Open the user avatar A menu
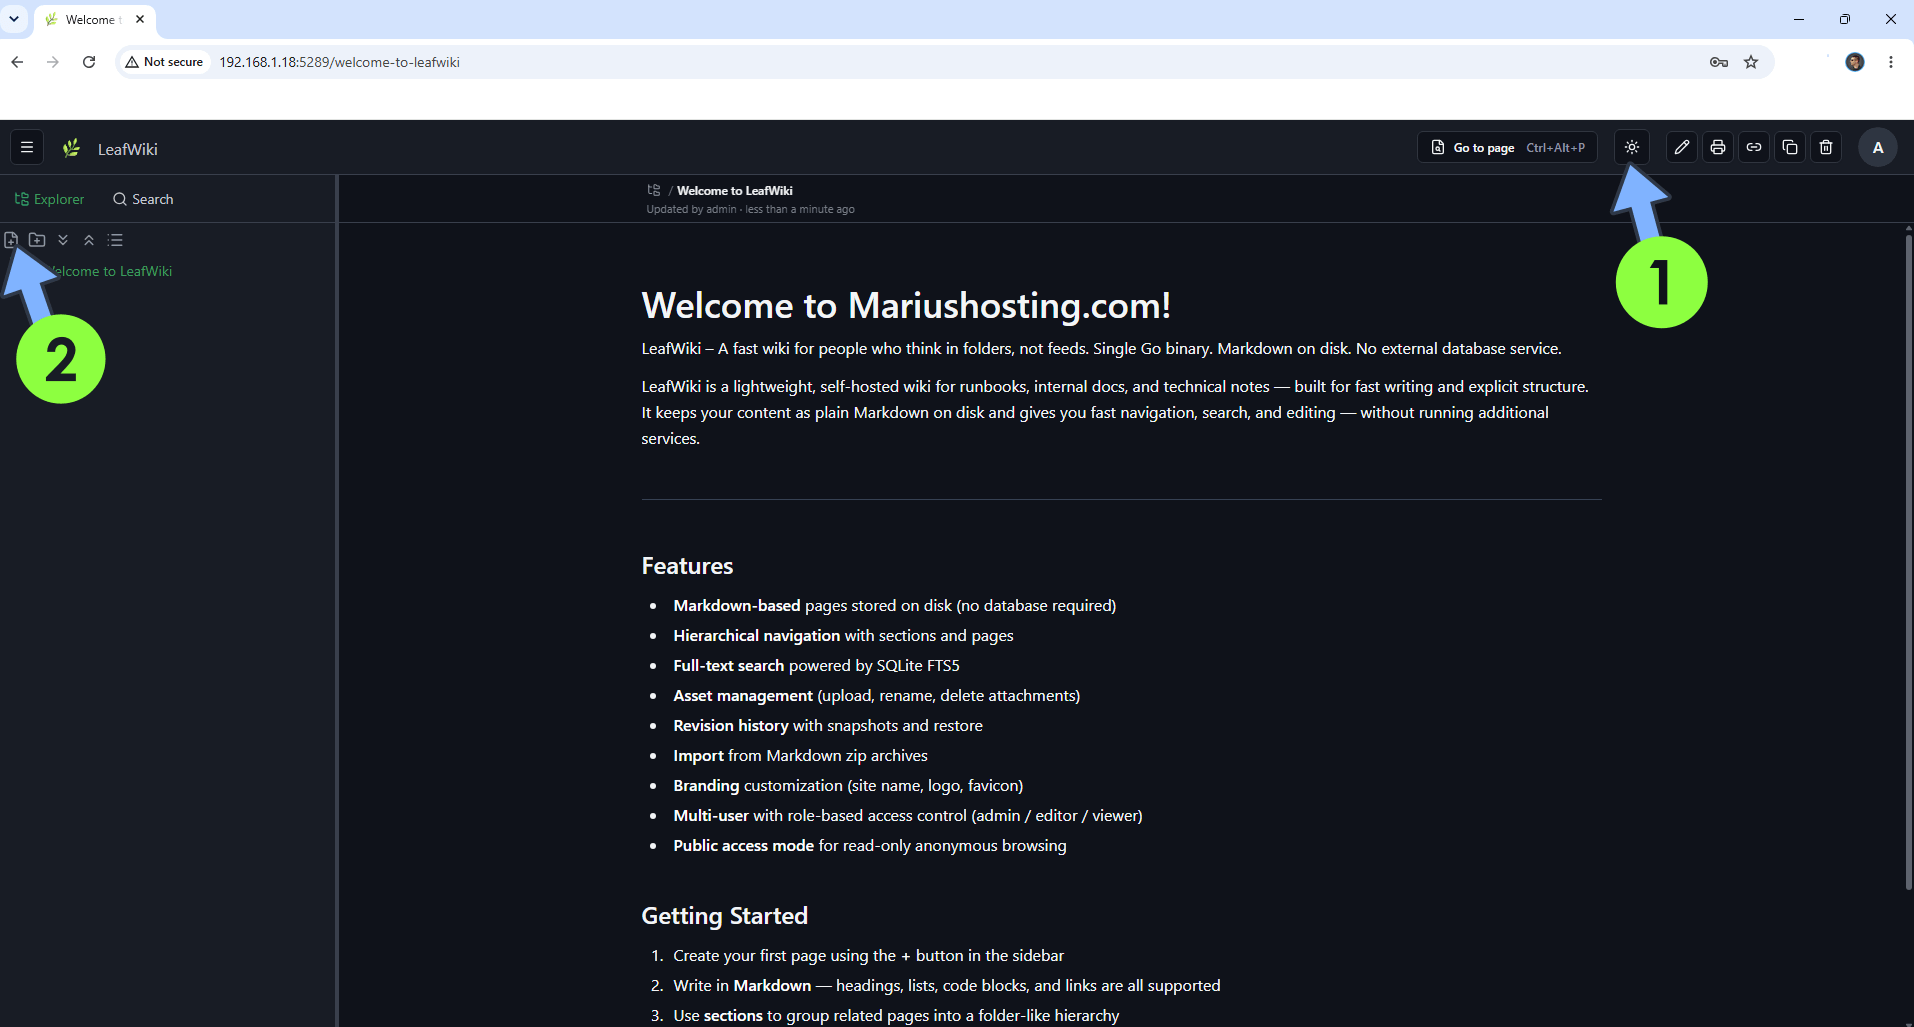The height and width of the screenshot is (1027, 1914). 1878,148
